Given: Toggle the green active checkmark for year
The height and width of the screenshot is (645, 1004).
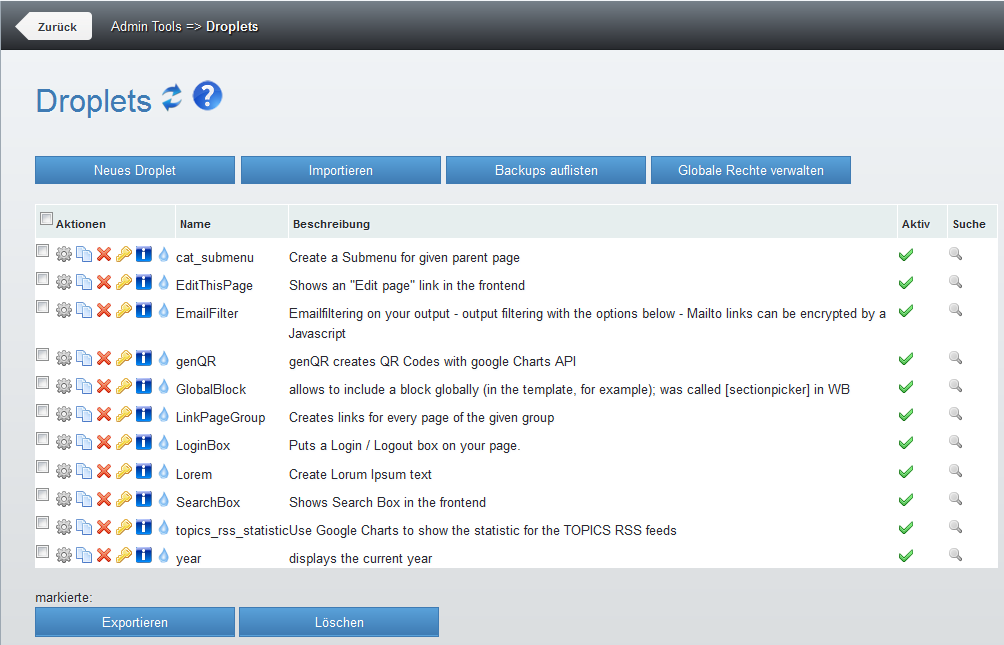Looking at the screenshot, I should click(x=906, y=555).
